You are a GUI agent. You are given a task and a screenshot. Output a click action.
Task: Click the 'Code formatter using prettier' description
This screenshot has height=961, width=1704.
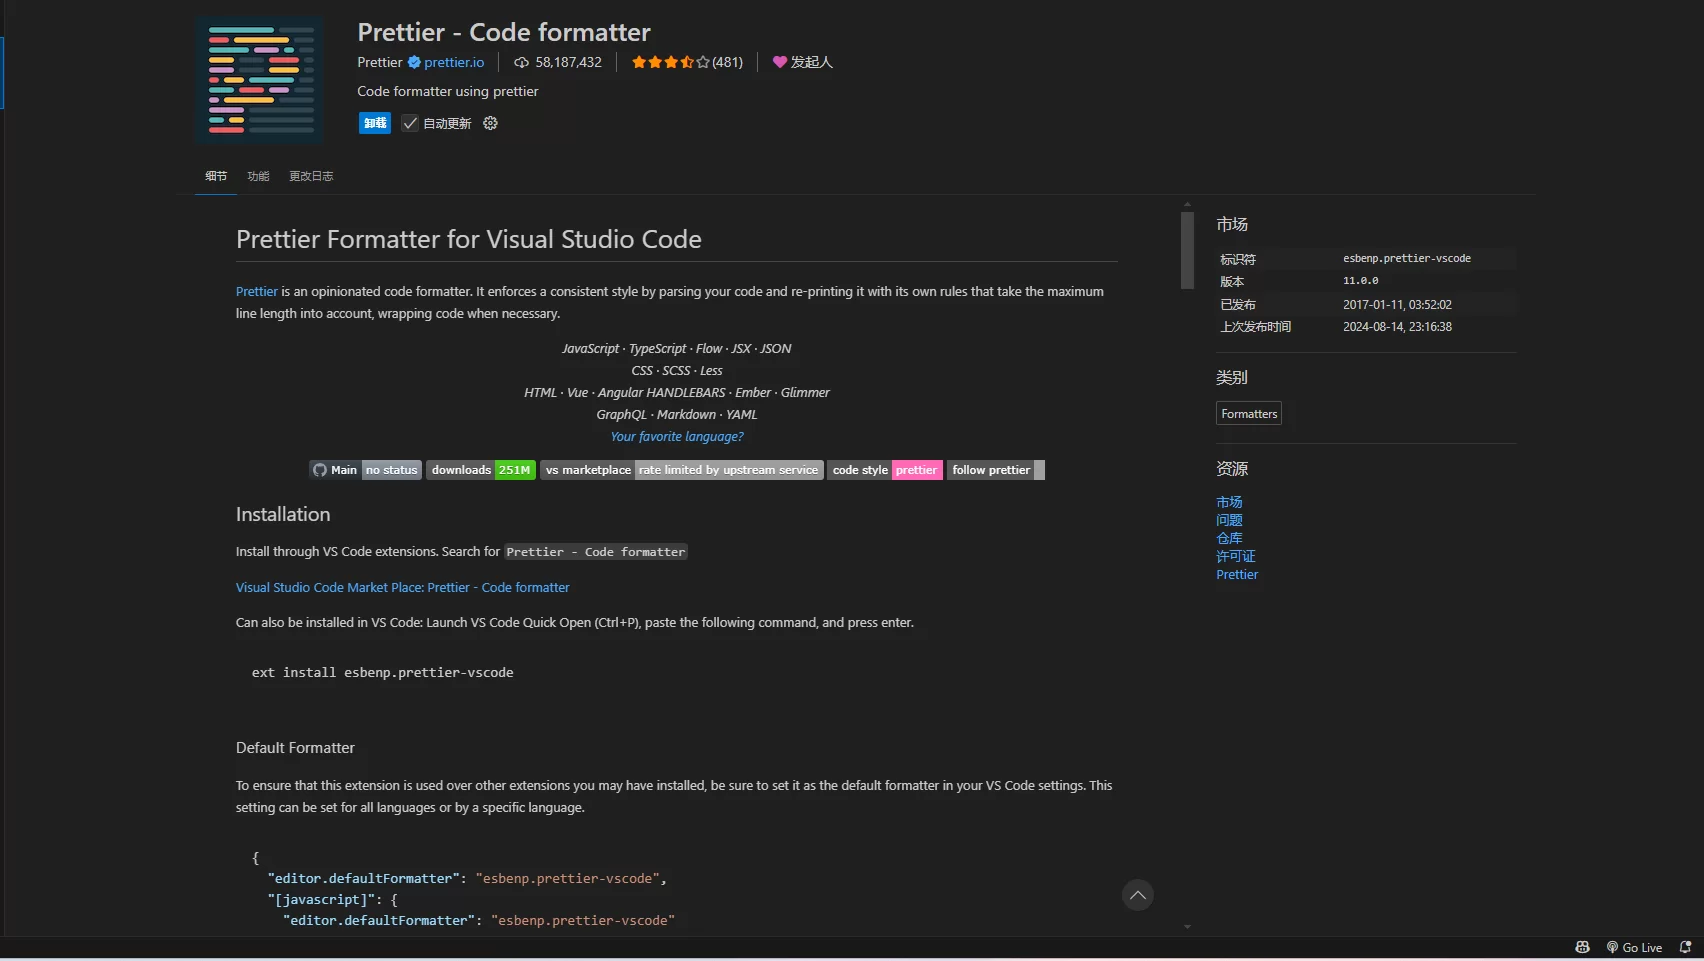pyautogui.click(x=448, y=91)
